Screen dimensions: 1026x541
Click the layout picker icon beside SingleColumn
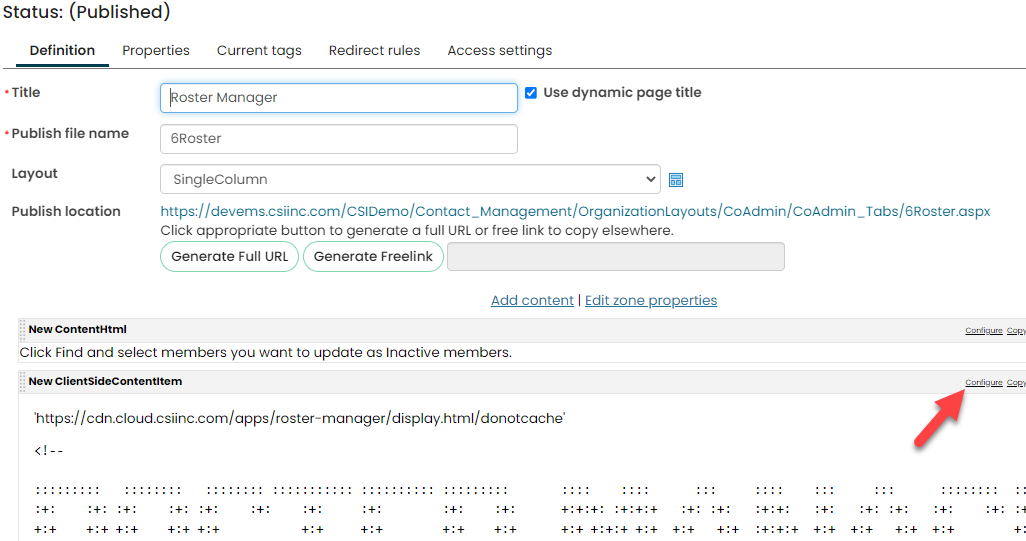(x=676, y=180)
